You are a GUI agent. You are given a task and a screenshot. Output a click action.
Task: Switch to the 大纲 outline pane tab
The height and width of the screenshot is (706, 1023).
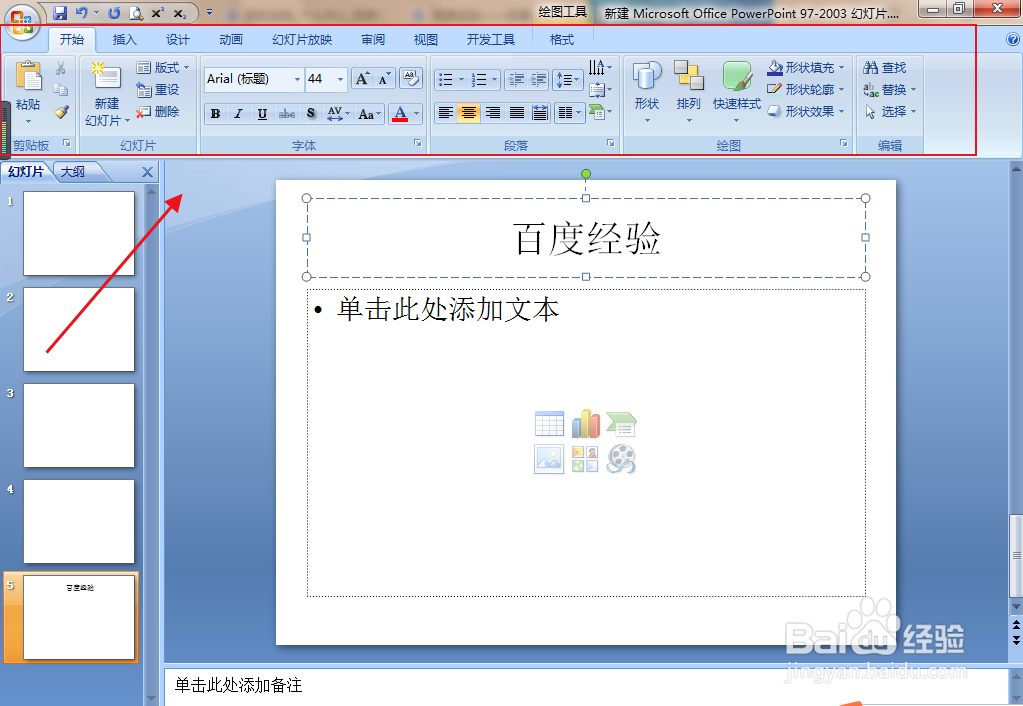pyautogui.click(x=73, y=172)
